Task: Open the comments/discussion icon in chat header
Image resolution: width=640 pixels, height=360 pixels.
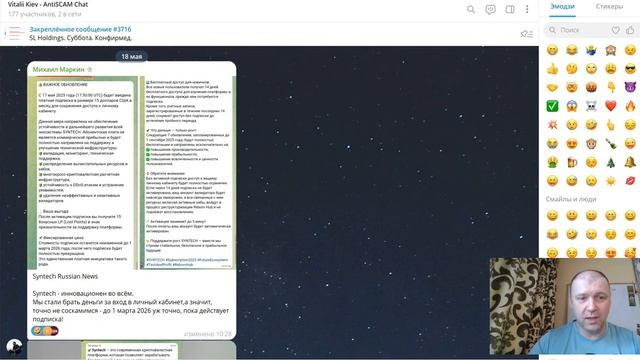Action: coord(490,9)
